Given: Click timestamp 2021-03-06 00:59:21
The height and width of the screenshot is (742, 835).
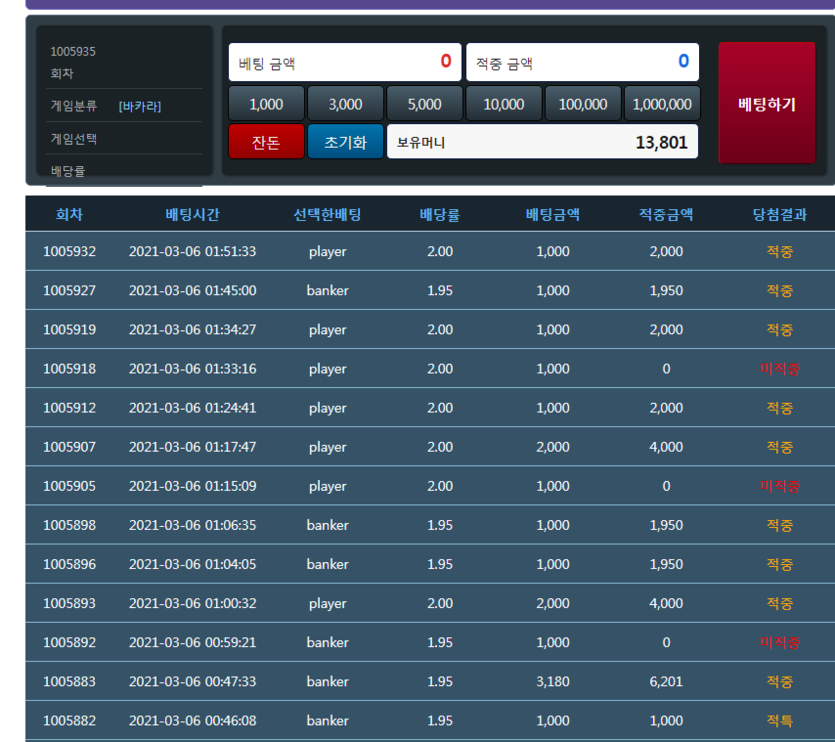Looking at the screenshot, I should click(192, 642).
